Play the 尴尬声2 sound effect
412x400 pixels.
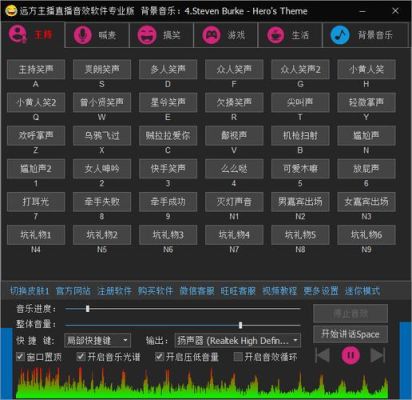coord(36,169)
